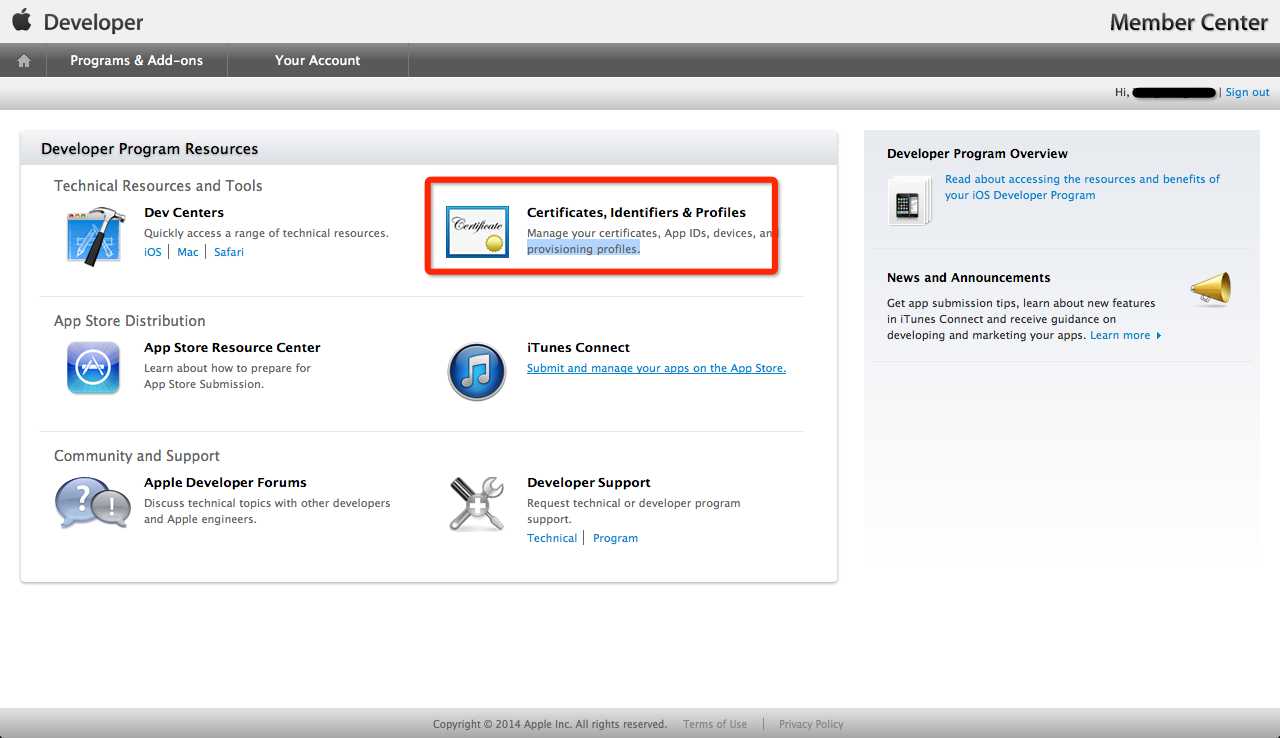Screen dimensions: 1280x738
Task: Open the App Store Resource Center icon
Action: tap(94, 368)
